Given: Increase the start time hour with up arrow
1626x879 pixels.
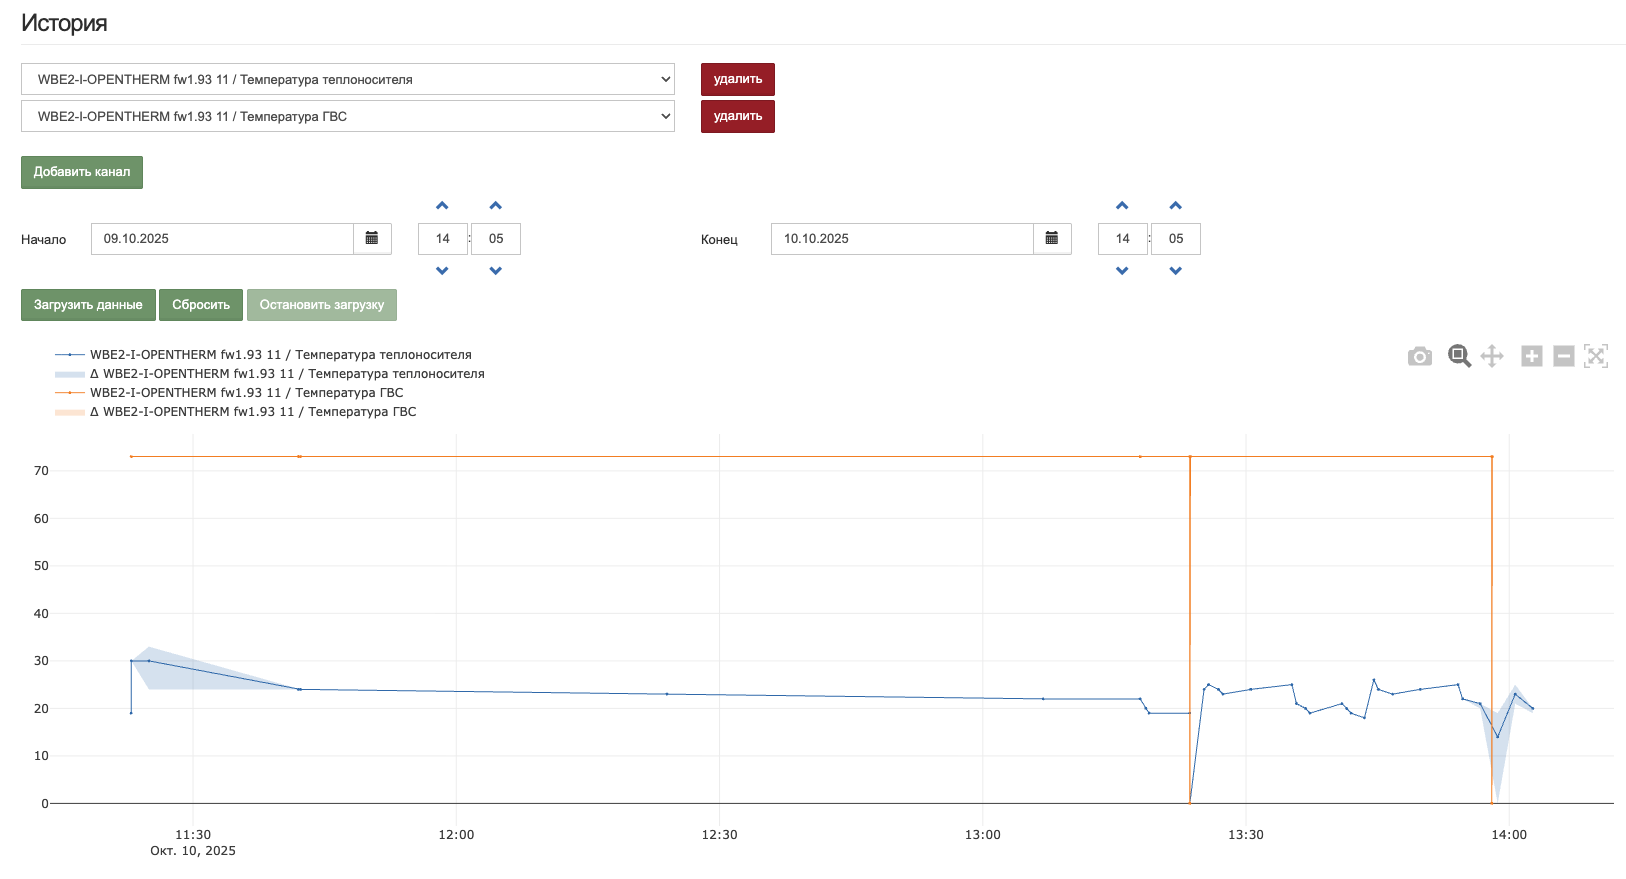Looking at the screenshot, I should 442,206.
